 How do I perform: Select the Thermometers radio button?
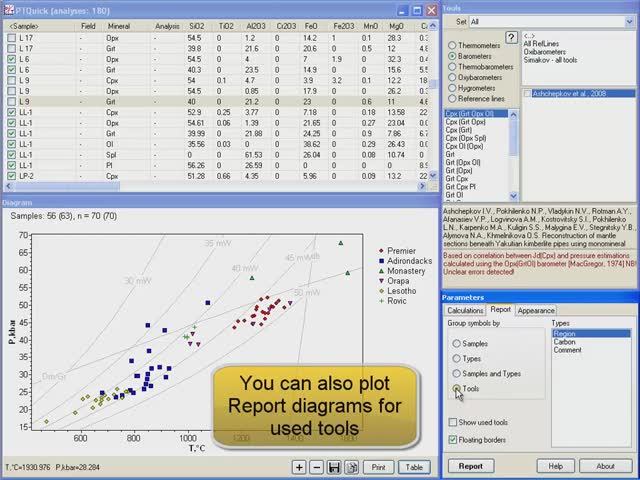point(452,45)
